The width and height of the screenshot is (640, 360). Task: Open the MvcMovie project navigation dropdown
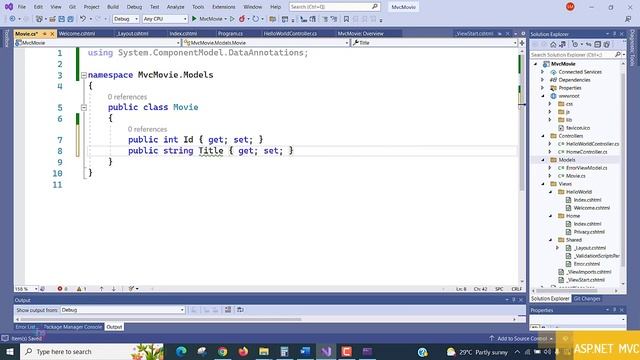coord(98,42)
